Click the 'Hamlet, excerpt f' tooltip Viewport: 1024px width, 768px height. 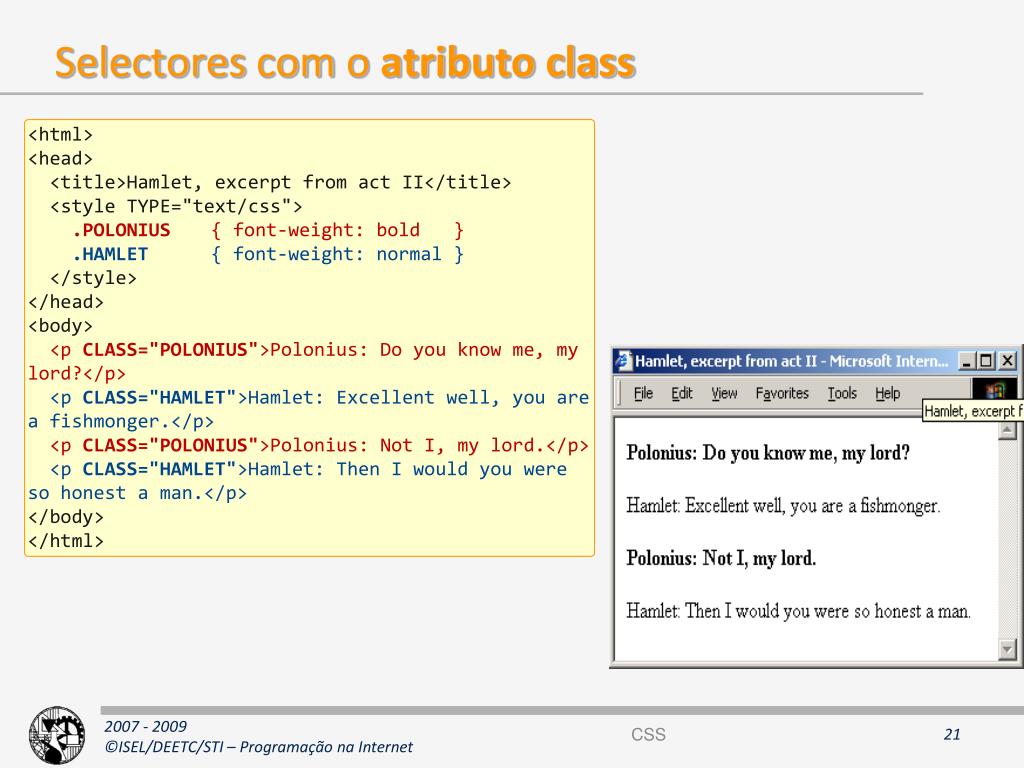click(x=972, y=411)
